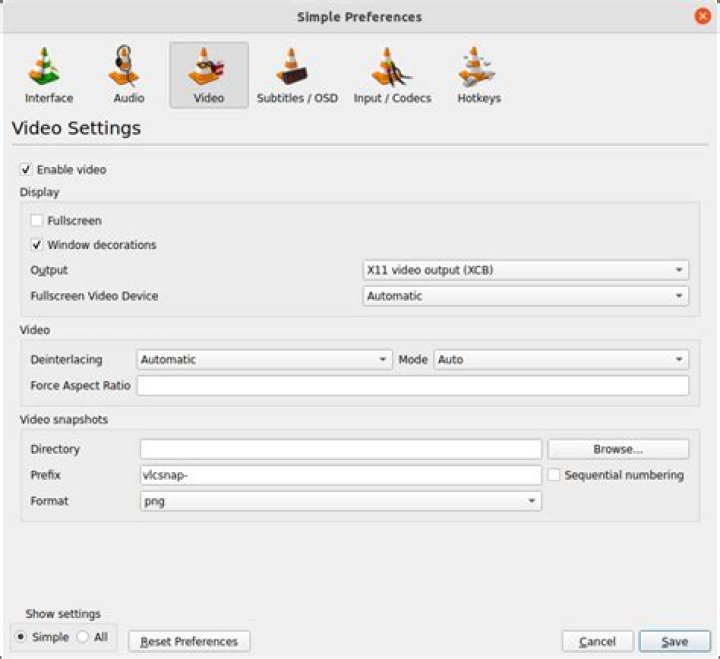The image size is (720, 659).
Task: Enable Sequential numbering for snapshots
Action: pyautogui.click(x=554, y=475)
